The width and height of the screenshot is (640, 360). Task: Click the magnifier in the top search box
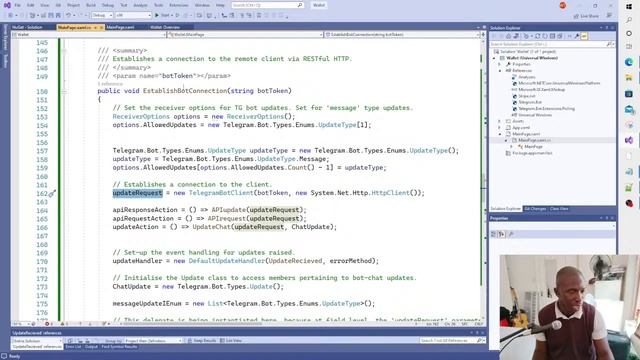pyautogui.click(x=300, y=5)
